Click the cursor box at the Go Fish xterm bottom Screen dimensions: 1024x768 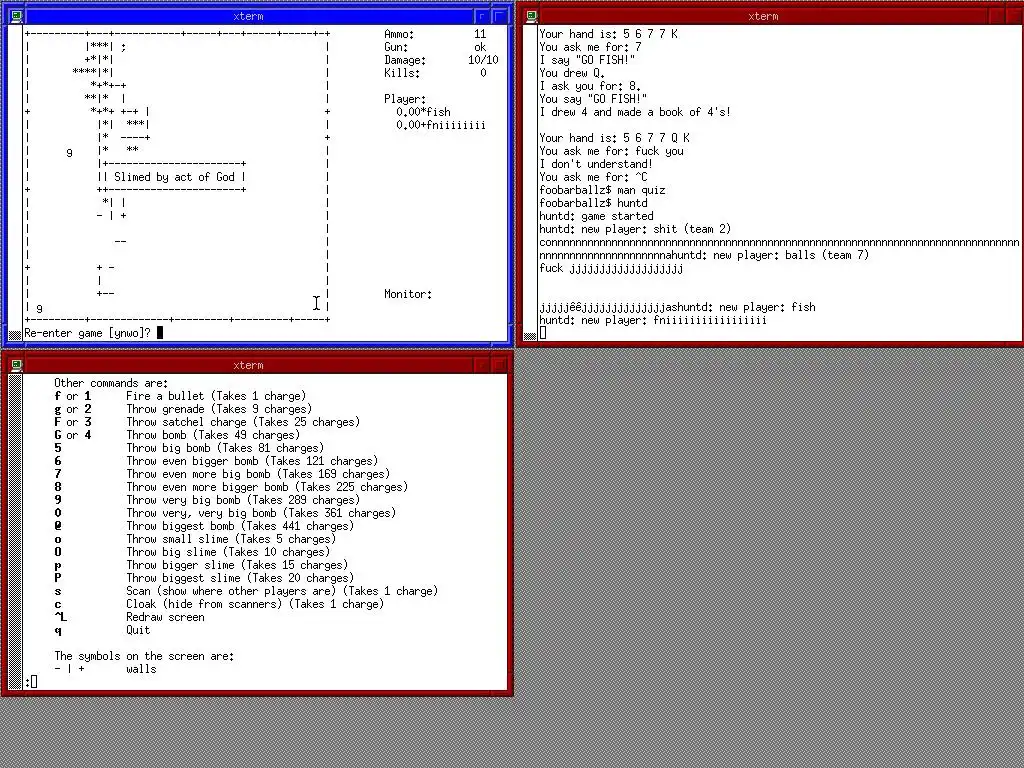[x=543, y=333]
